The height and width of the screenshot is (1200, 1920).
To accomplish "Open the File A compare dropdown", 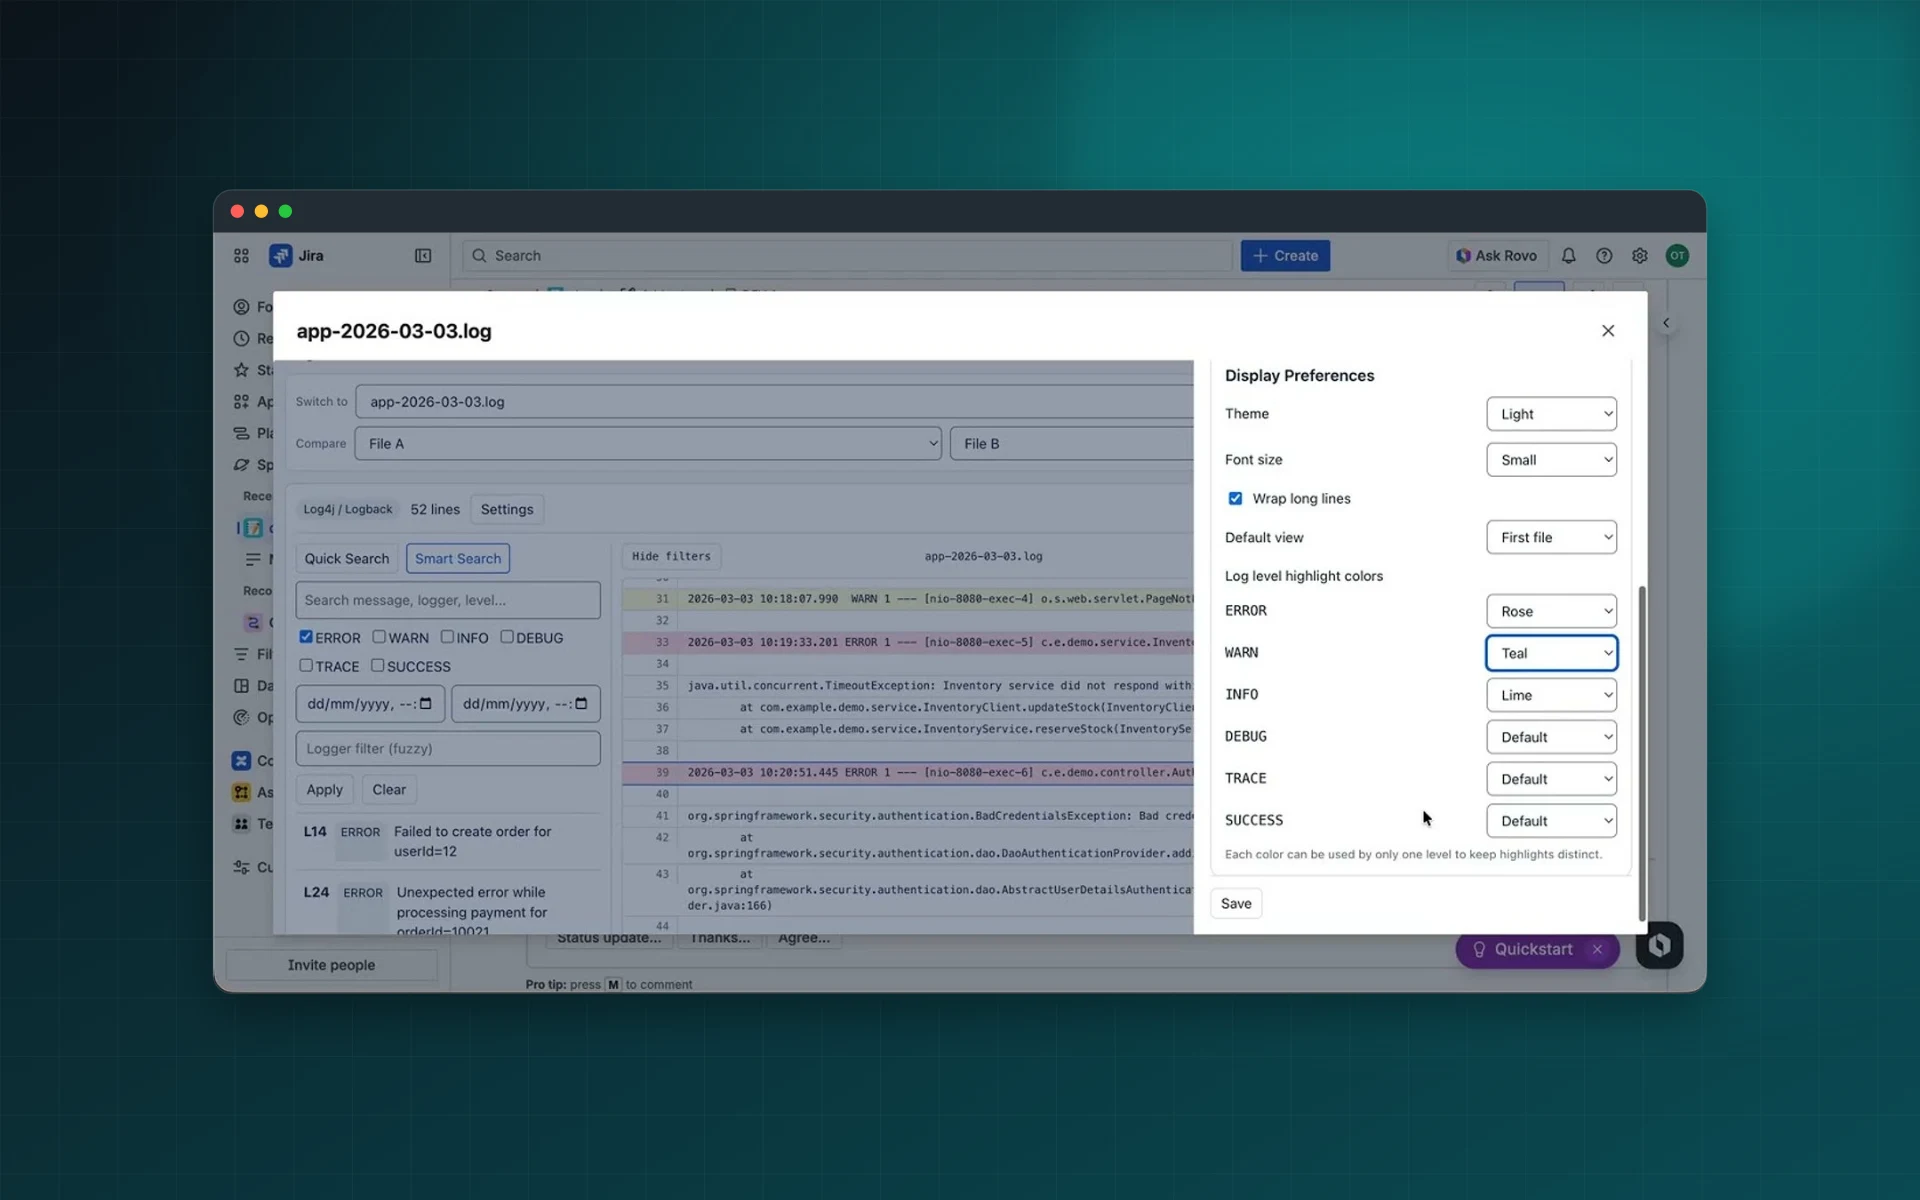I will 648,444.
